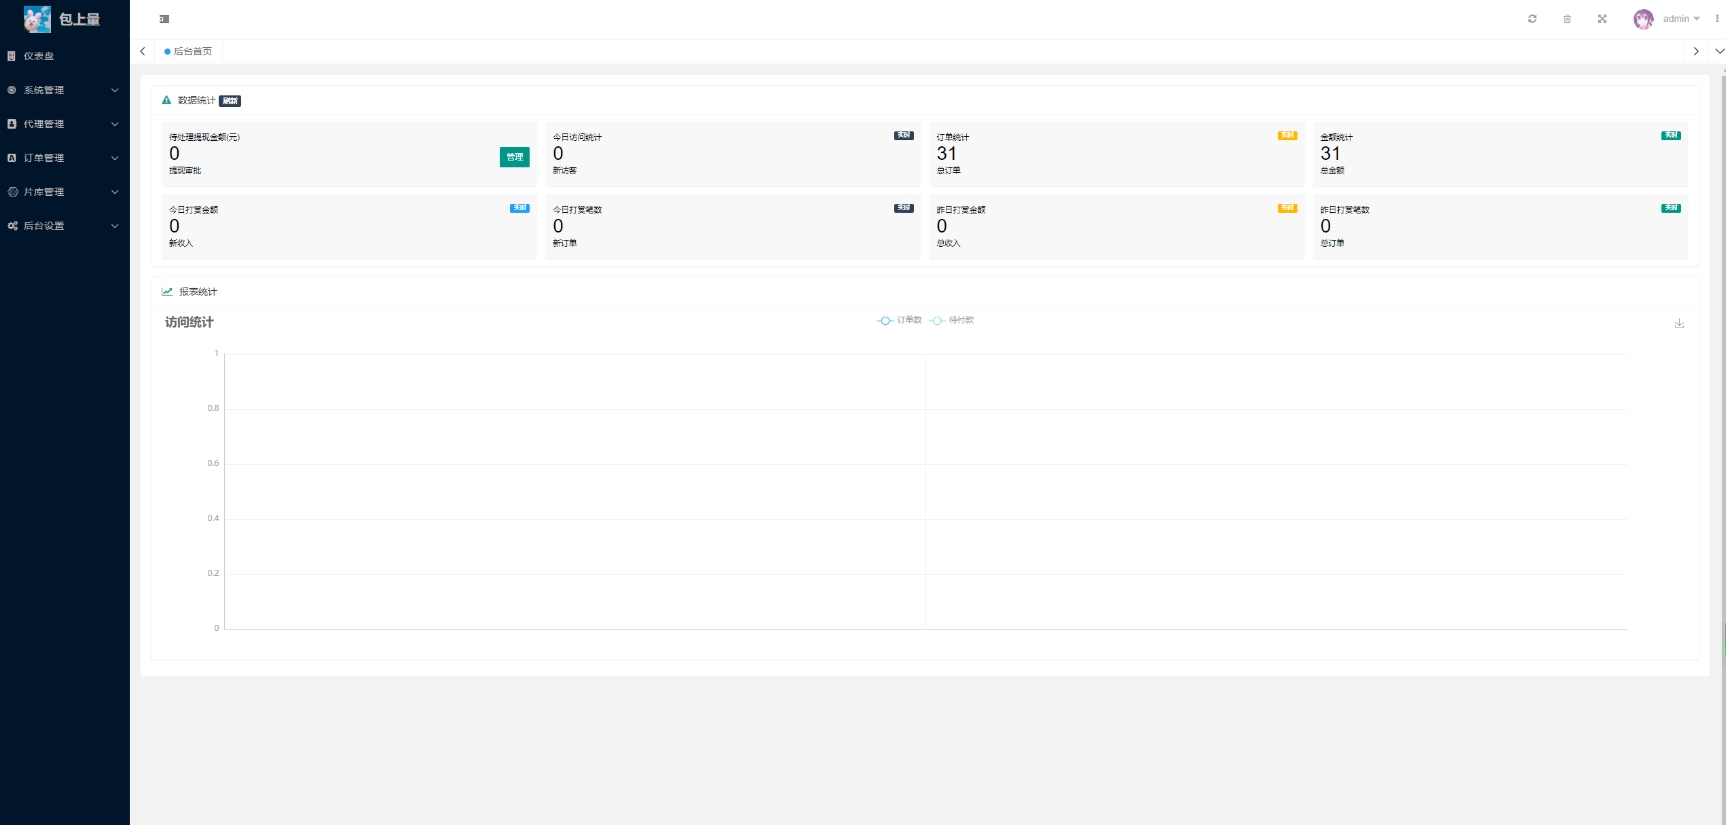This screenshot has width=1726, height=825.
Task: Click the 订单管理 sidebar icon
Action: [x=12, y=158]
